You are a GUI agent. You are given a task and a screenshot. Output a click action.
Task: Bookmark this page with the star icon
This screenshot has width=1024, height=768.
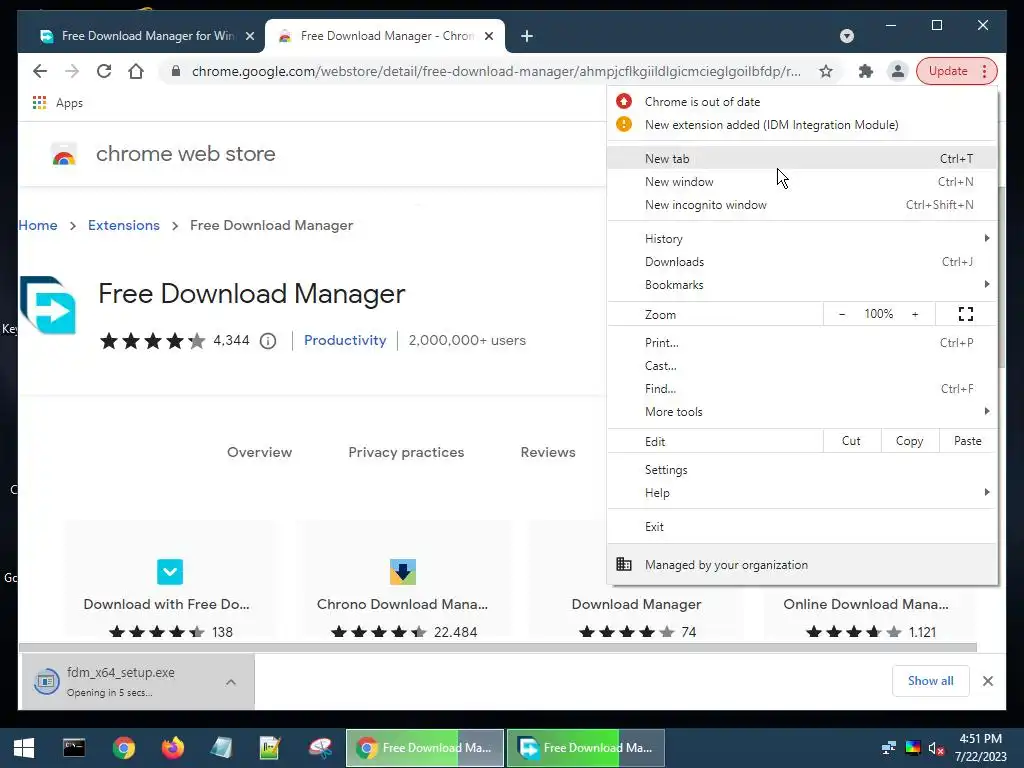pyautogui.click(x=826, y=71)
